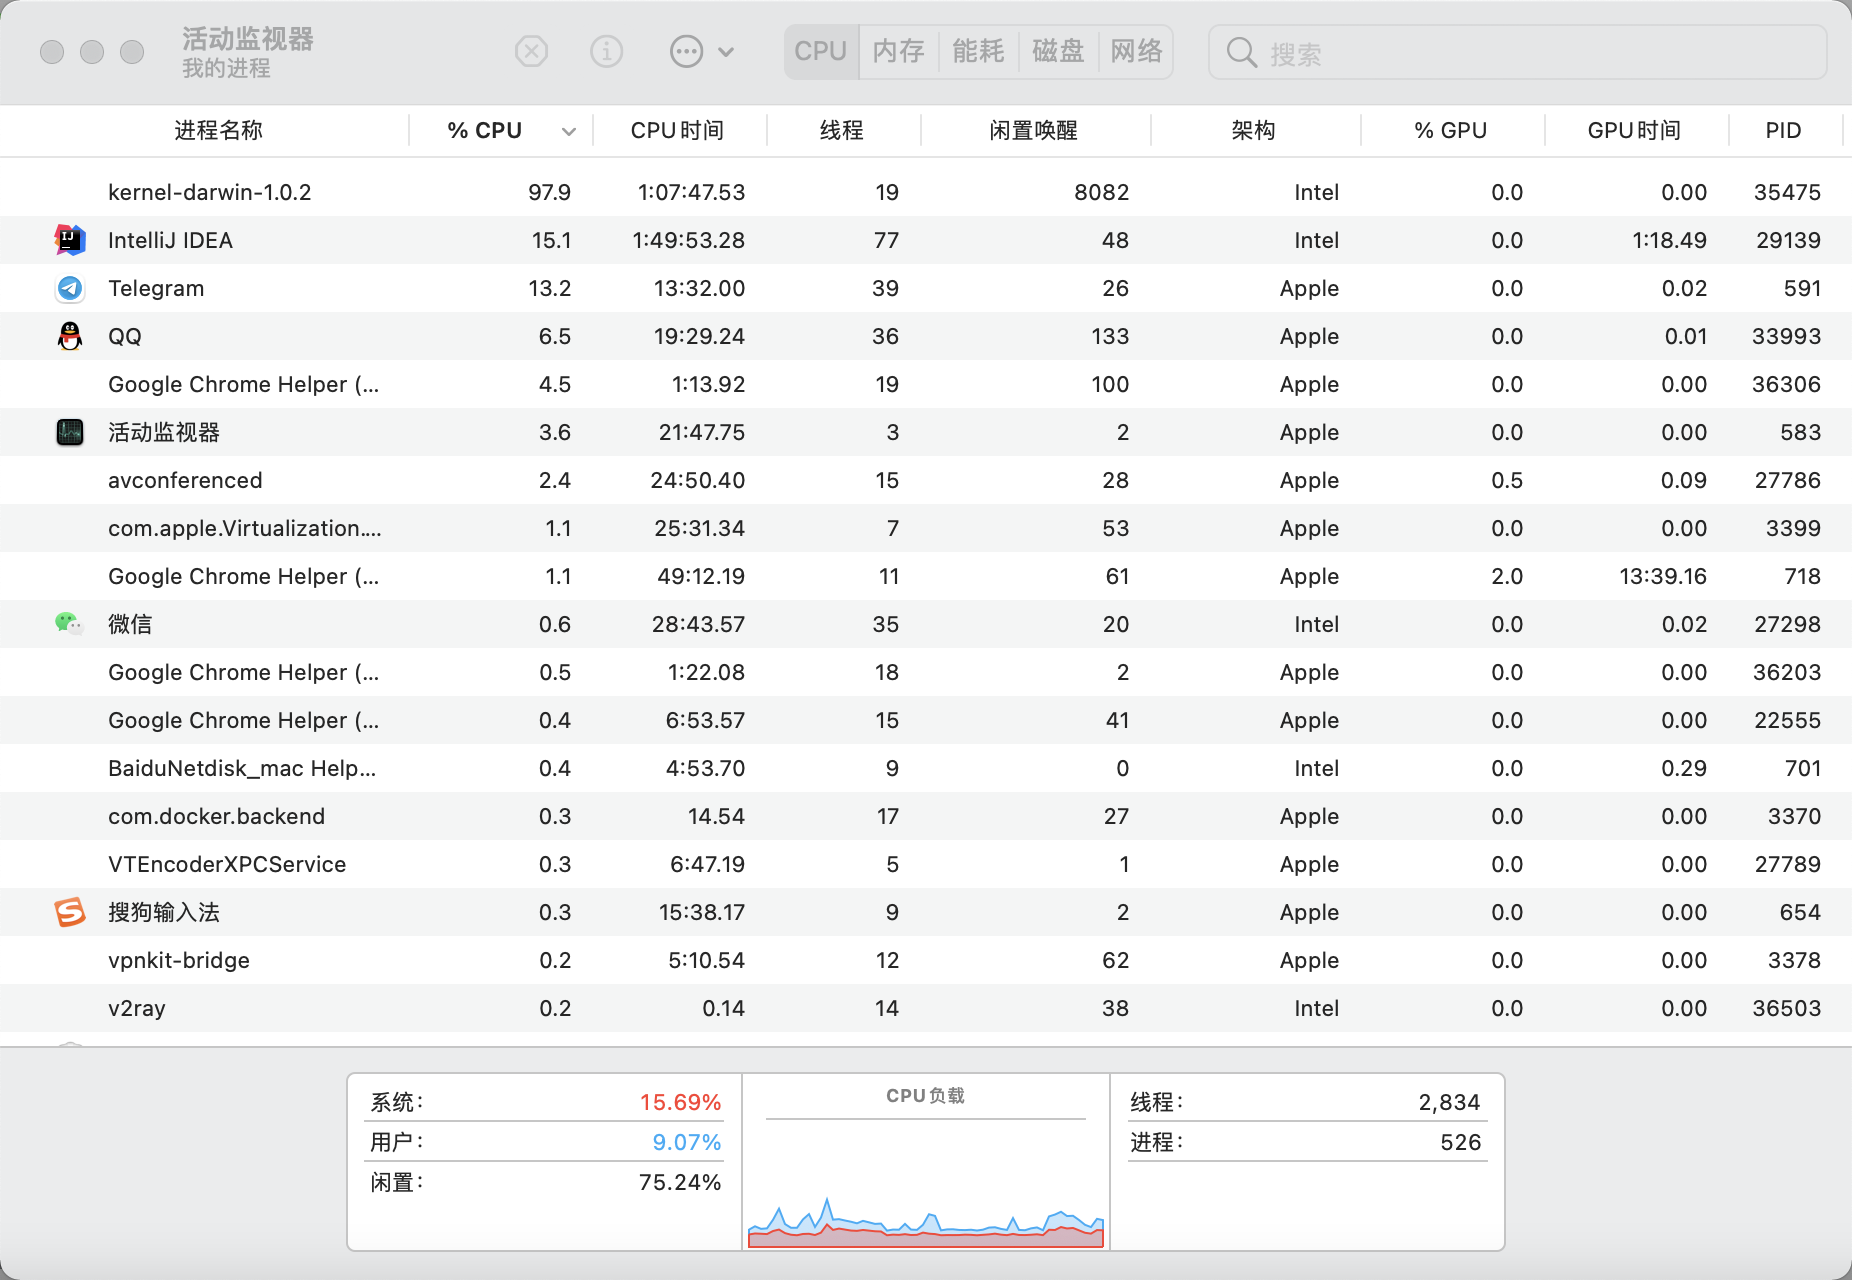Switch to the 内存 tab

click(x=897, y=51)
